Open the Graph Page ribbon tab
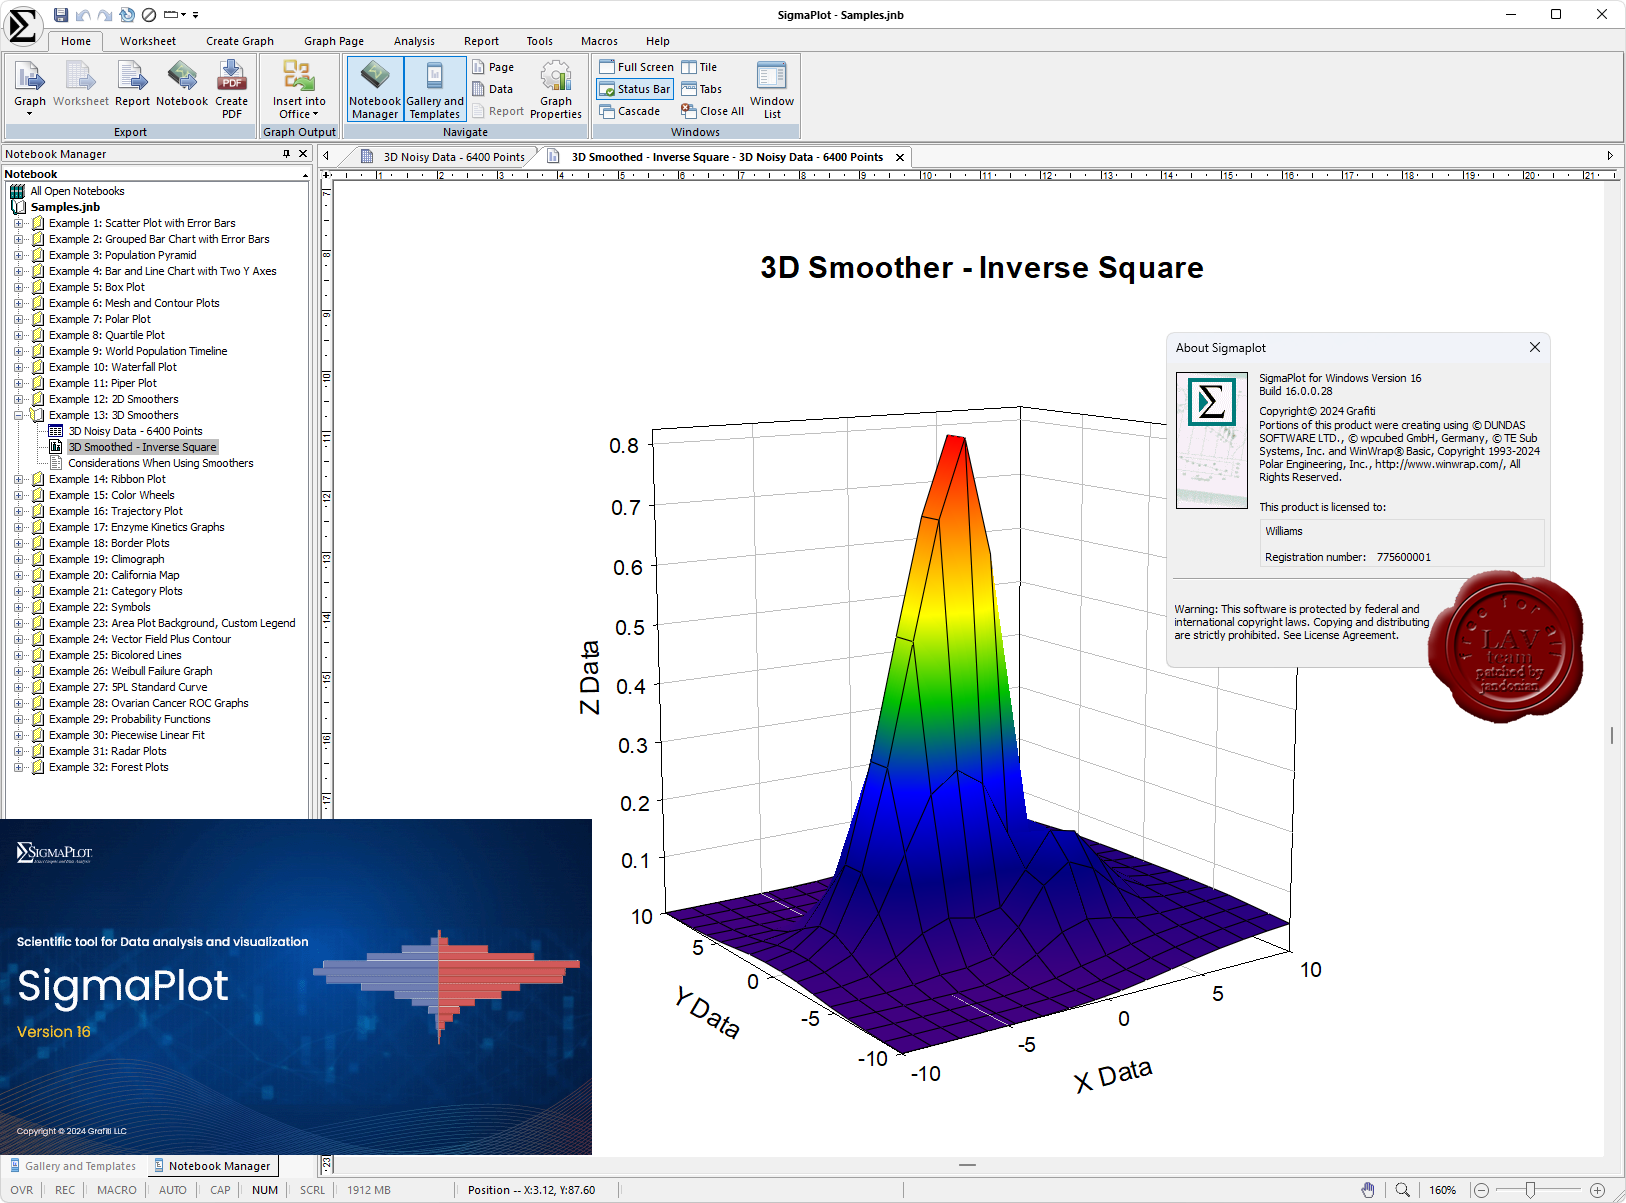Viewport: 1626px width, 1203px height. click(x=334, y=41)
